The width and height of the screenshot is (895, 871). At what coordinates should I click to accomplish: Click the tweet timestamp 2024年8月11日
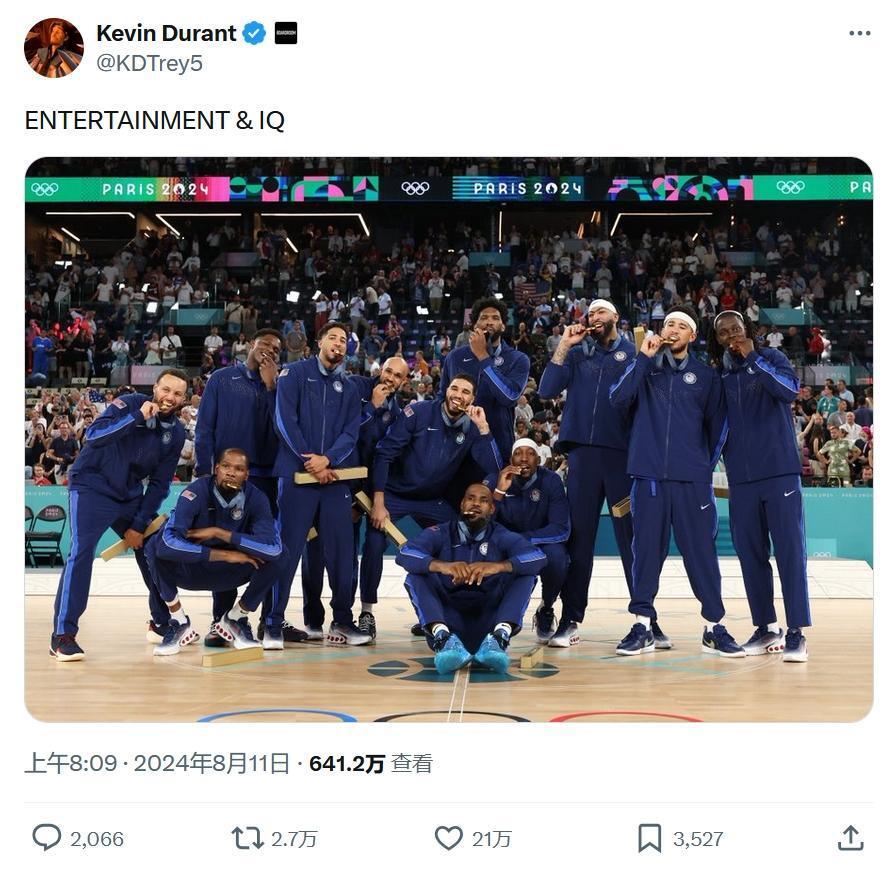211,763
